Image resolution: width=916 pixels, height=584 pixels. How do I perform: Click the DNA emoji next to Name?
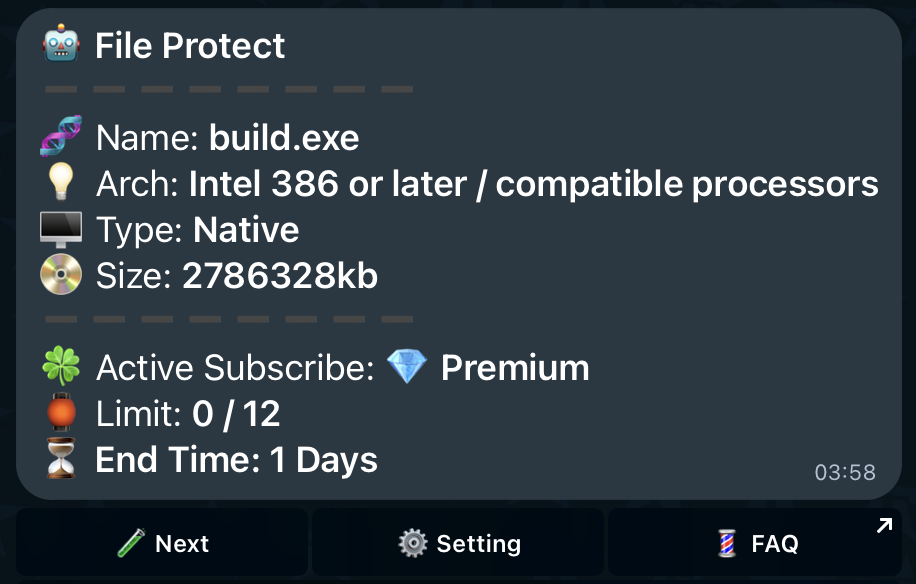coord(61,136)
